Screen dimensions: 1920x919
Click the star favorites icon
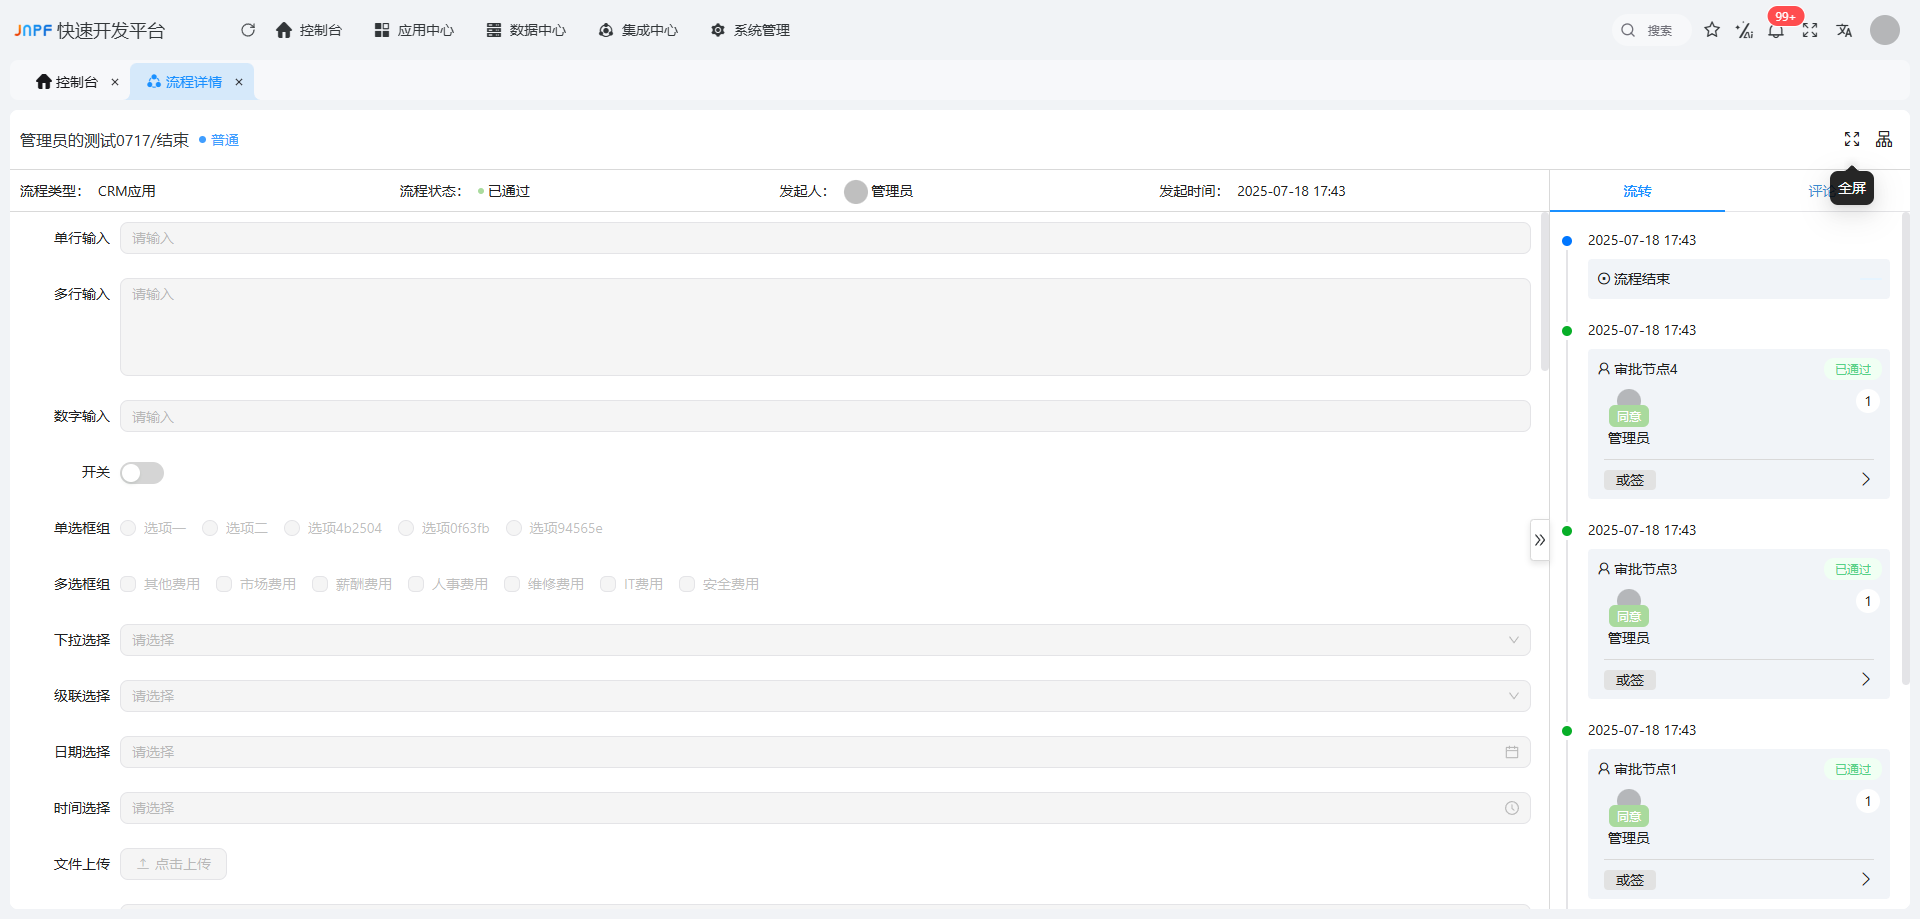coord(1712,30)
